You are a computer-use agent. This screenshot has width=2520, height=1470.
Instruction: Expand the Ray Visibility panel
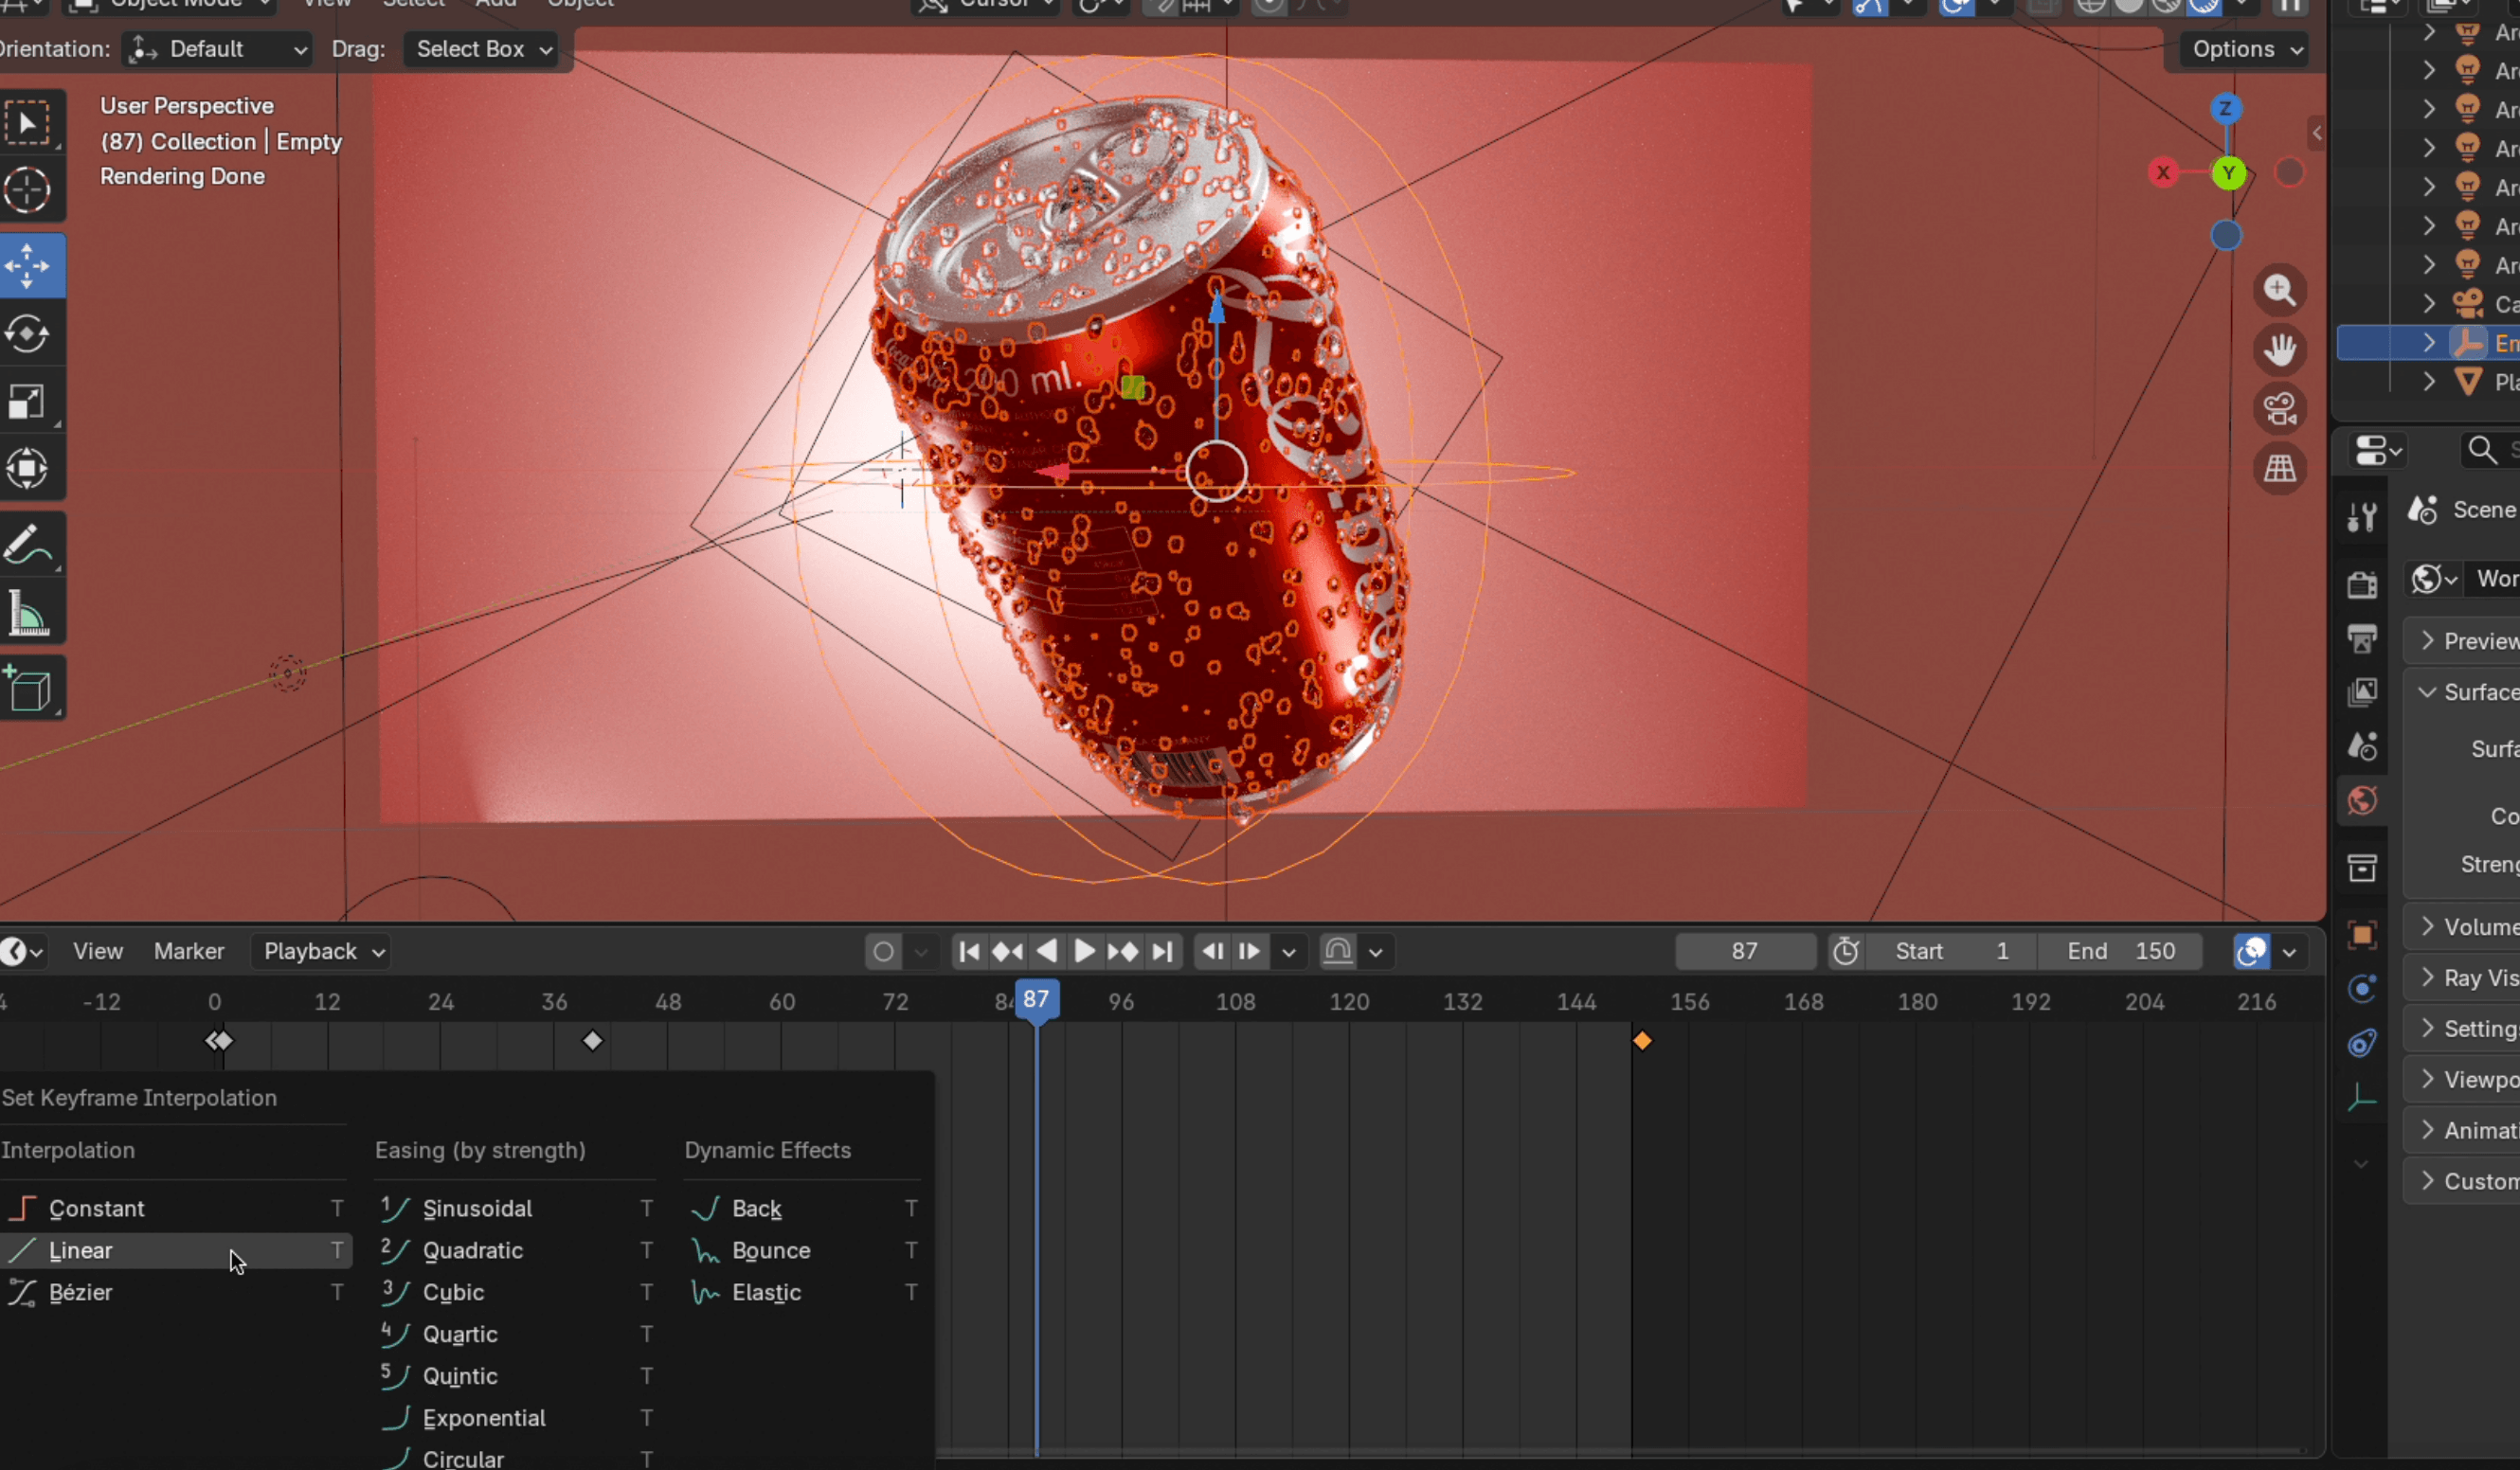(x=2427, y=978)
